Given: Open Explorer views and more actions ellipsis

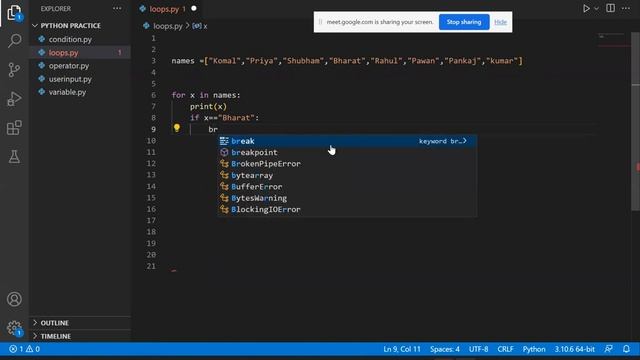Looking at the screenshot, I should [x=117, y=9].
